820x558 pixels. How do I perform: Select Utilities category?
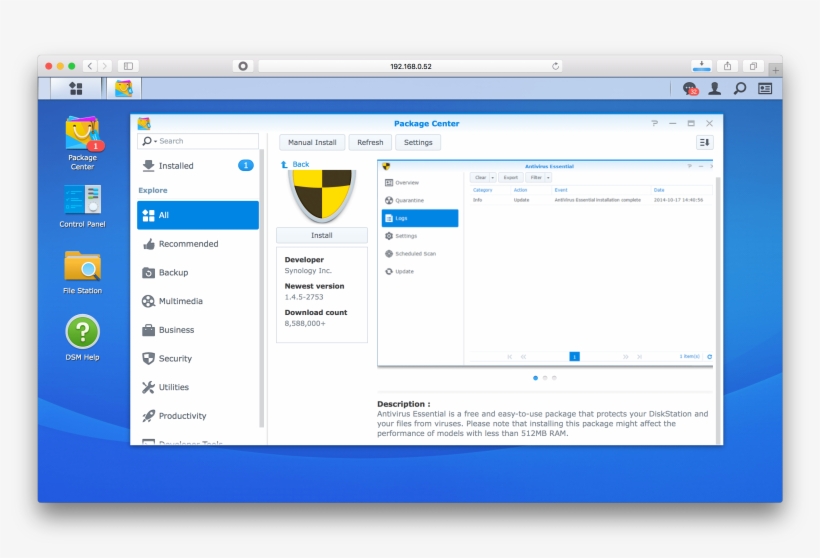click(x=198, y=388)
